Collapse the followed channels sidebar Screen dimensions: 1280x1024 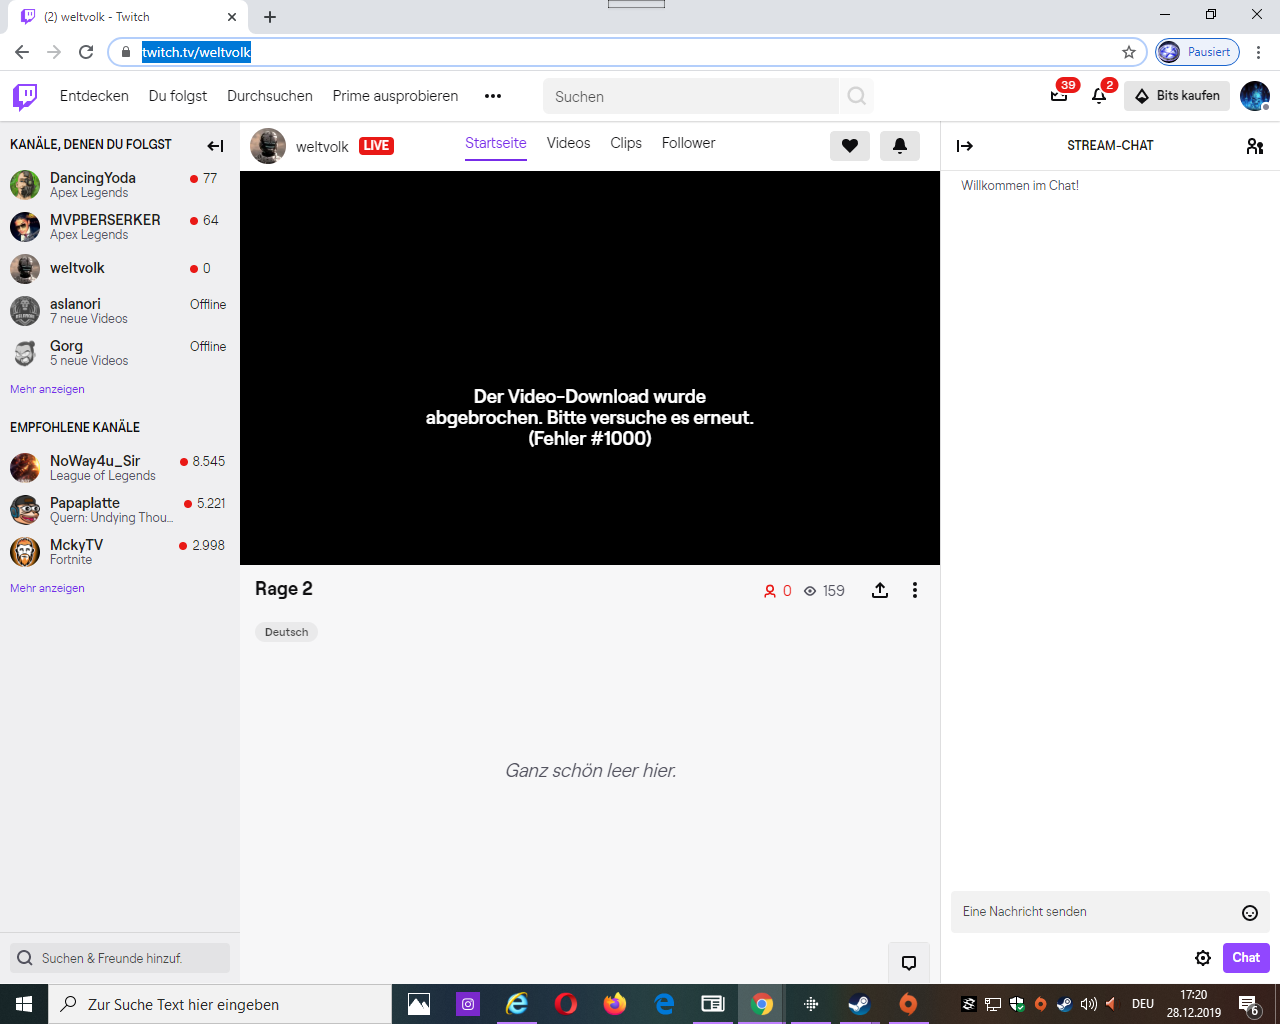click(x=215, y=146)
